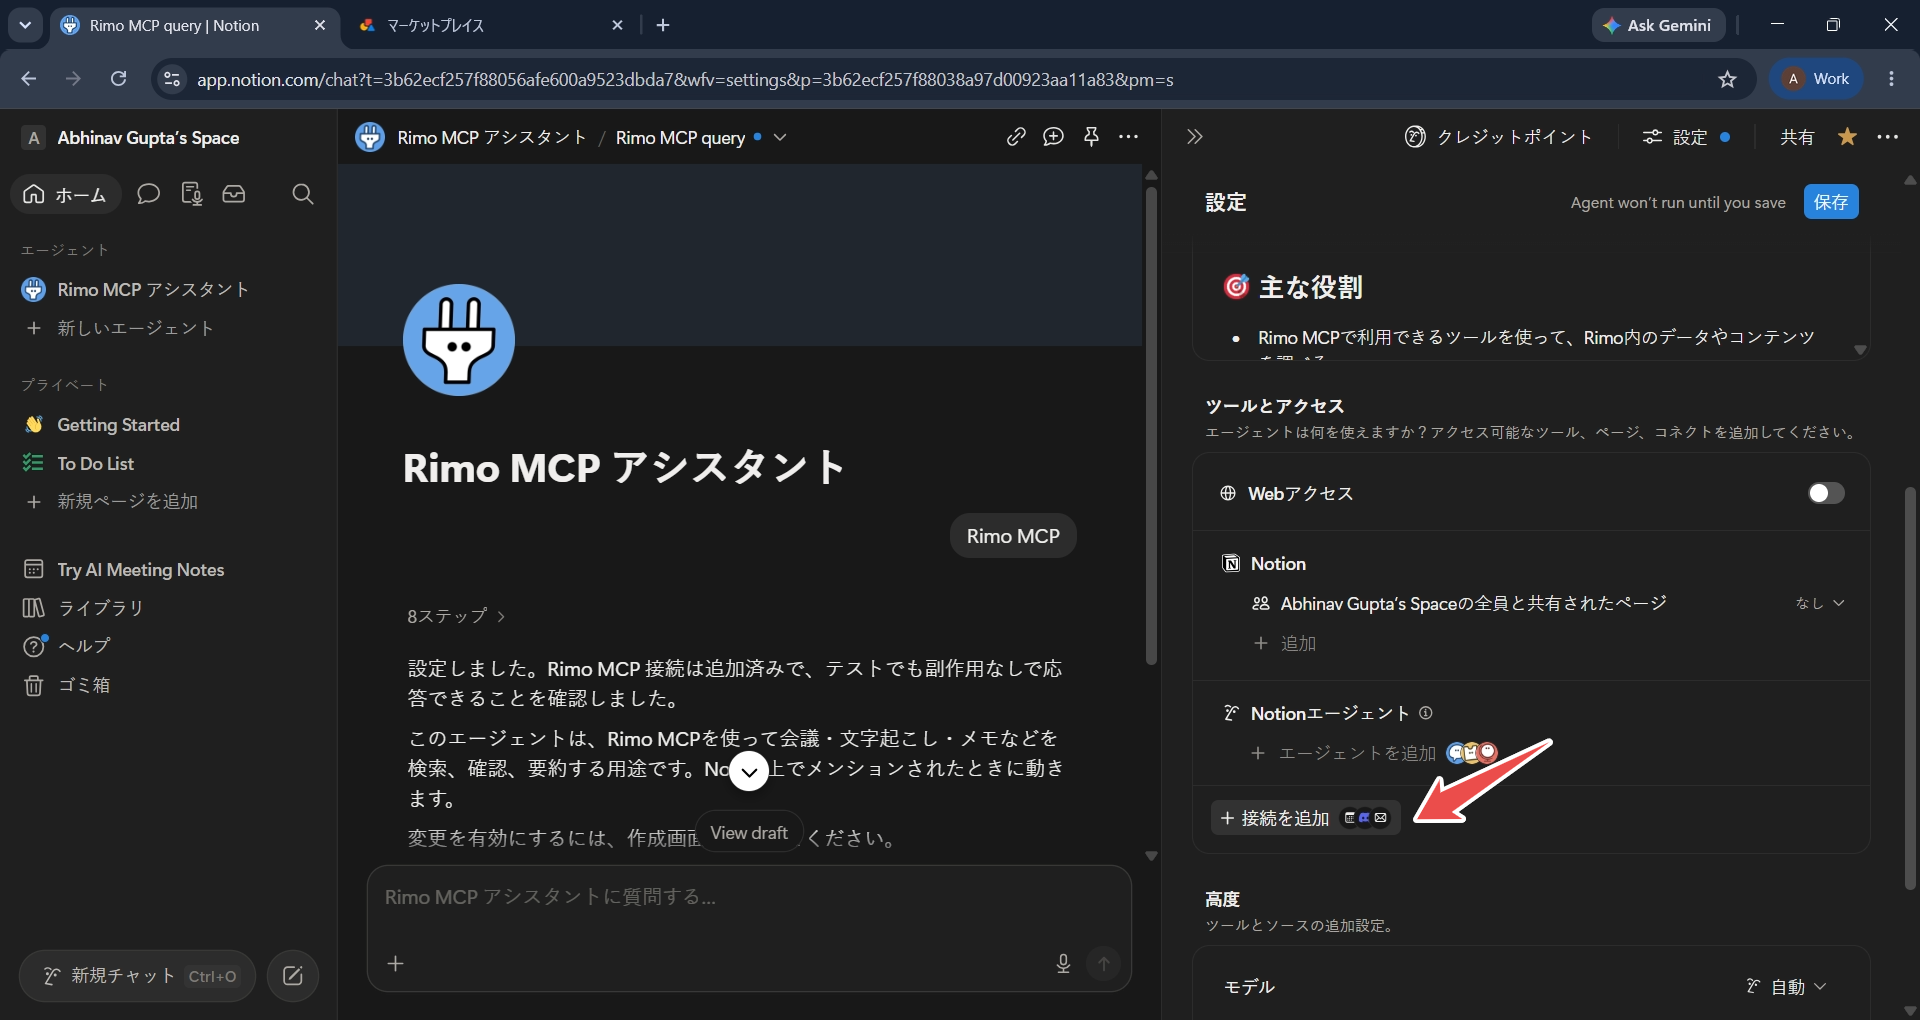The width and height of the screenshot is (1920, 1020).
Task: Click the plus attachment icon in chat input
Action: 396,963
